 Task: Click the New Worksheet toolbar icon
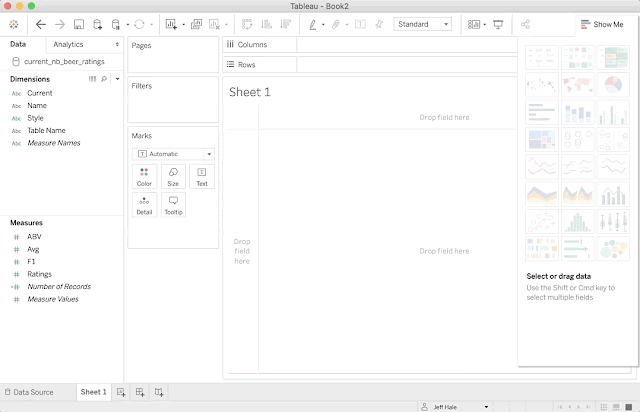pyautogui.click(x=171, y=24)
